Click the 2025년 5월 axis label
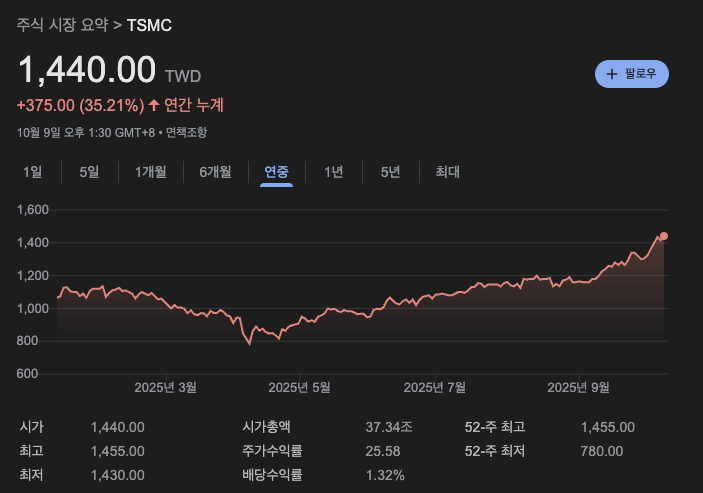 click(300, 387)
